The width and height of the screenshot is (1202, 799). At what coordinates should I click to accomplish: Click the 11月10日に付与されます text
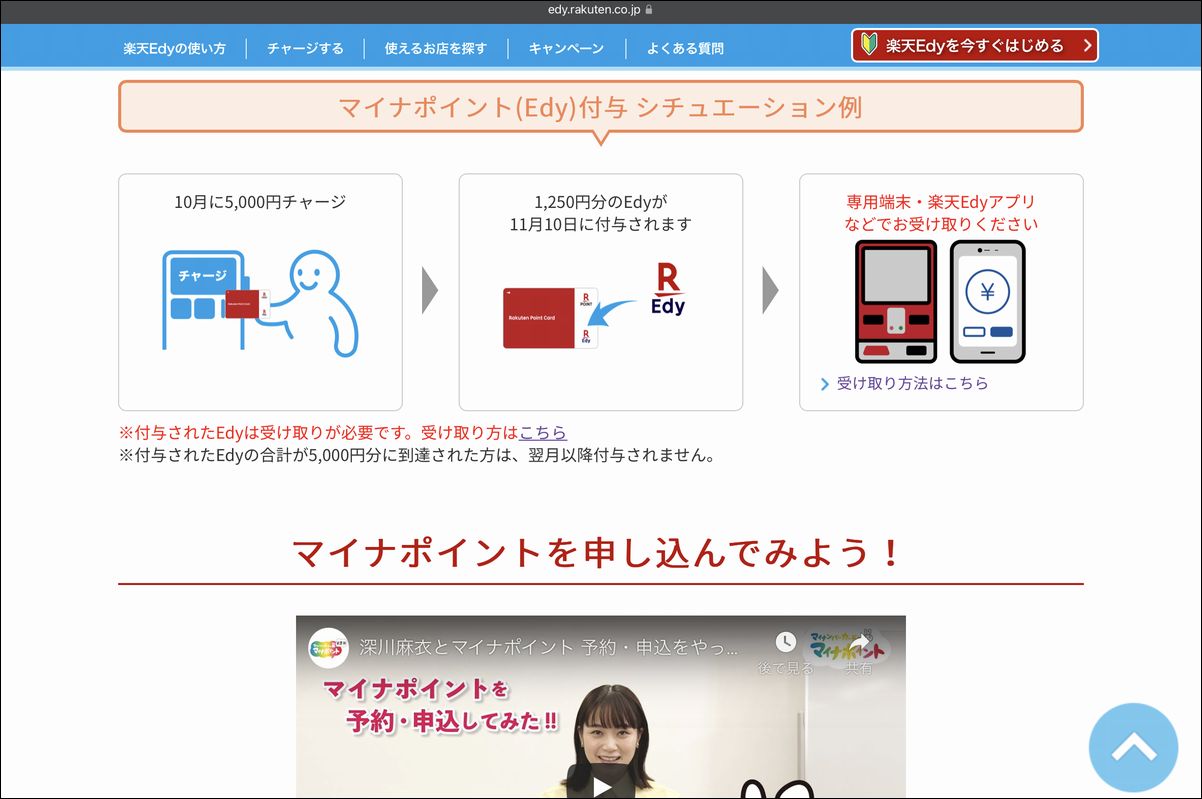point(601,225)
